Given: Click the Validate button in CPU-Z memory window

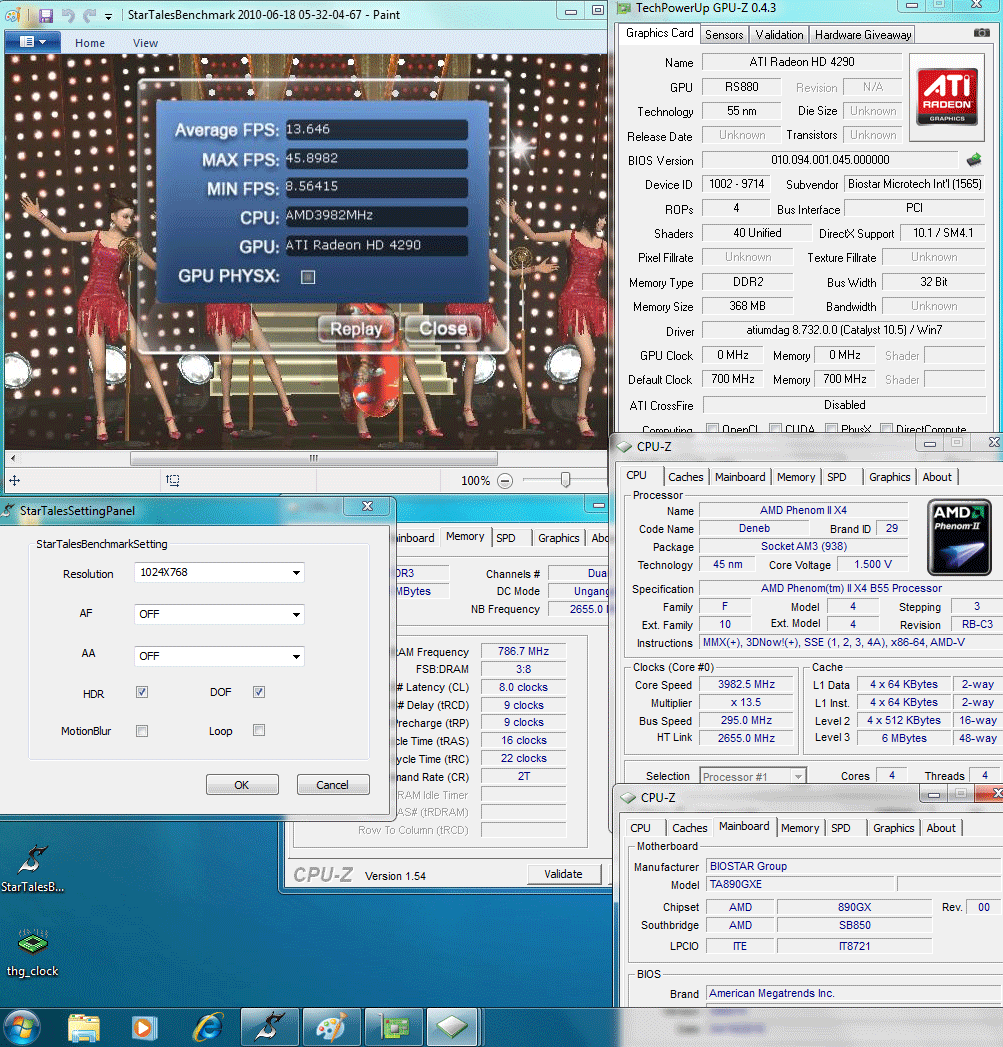Looking at the screenshot, I should coord(564,874).
